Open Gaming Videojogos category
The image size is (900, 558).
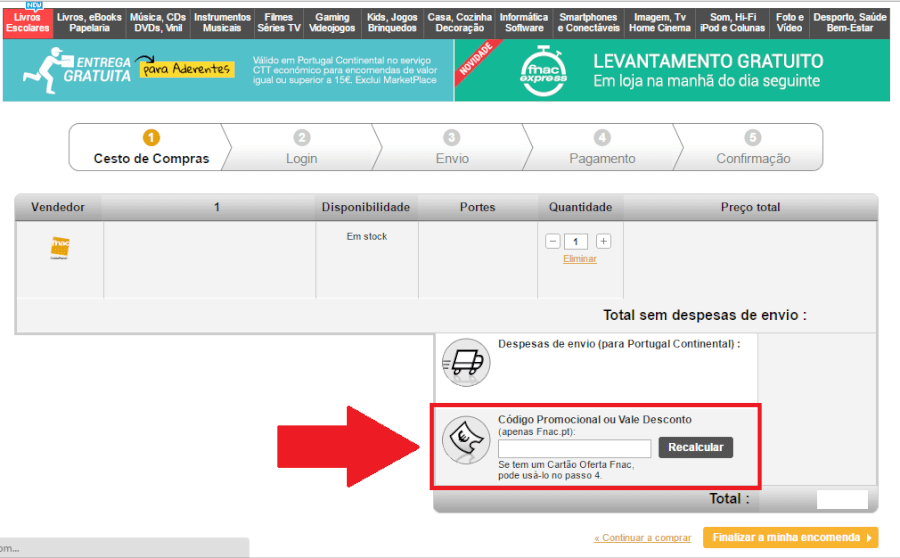(332, 23)
